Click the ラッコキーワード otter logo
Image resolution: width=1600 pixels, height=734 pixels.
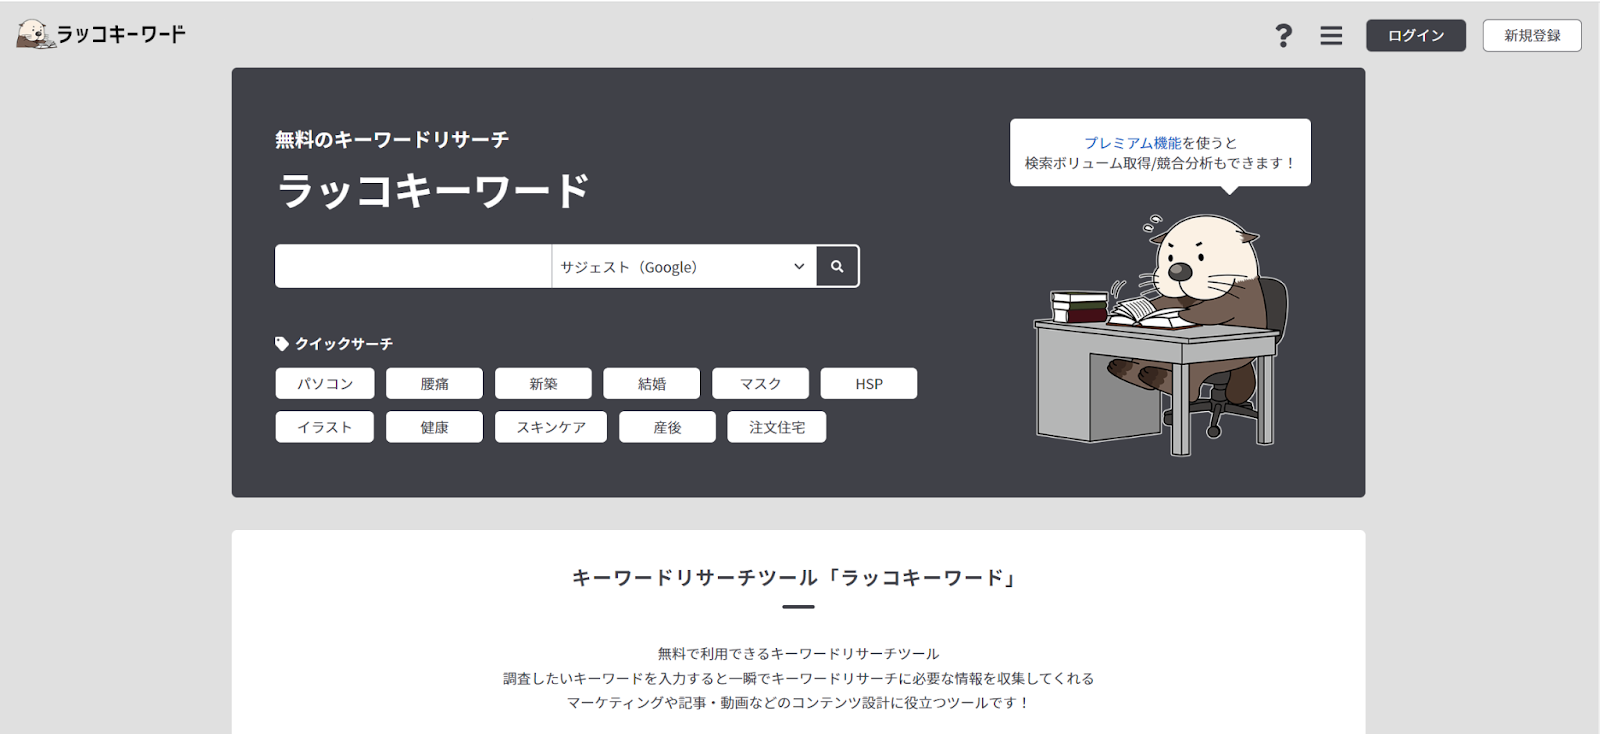[101, 34]
